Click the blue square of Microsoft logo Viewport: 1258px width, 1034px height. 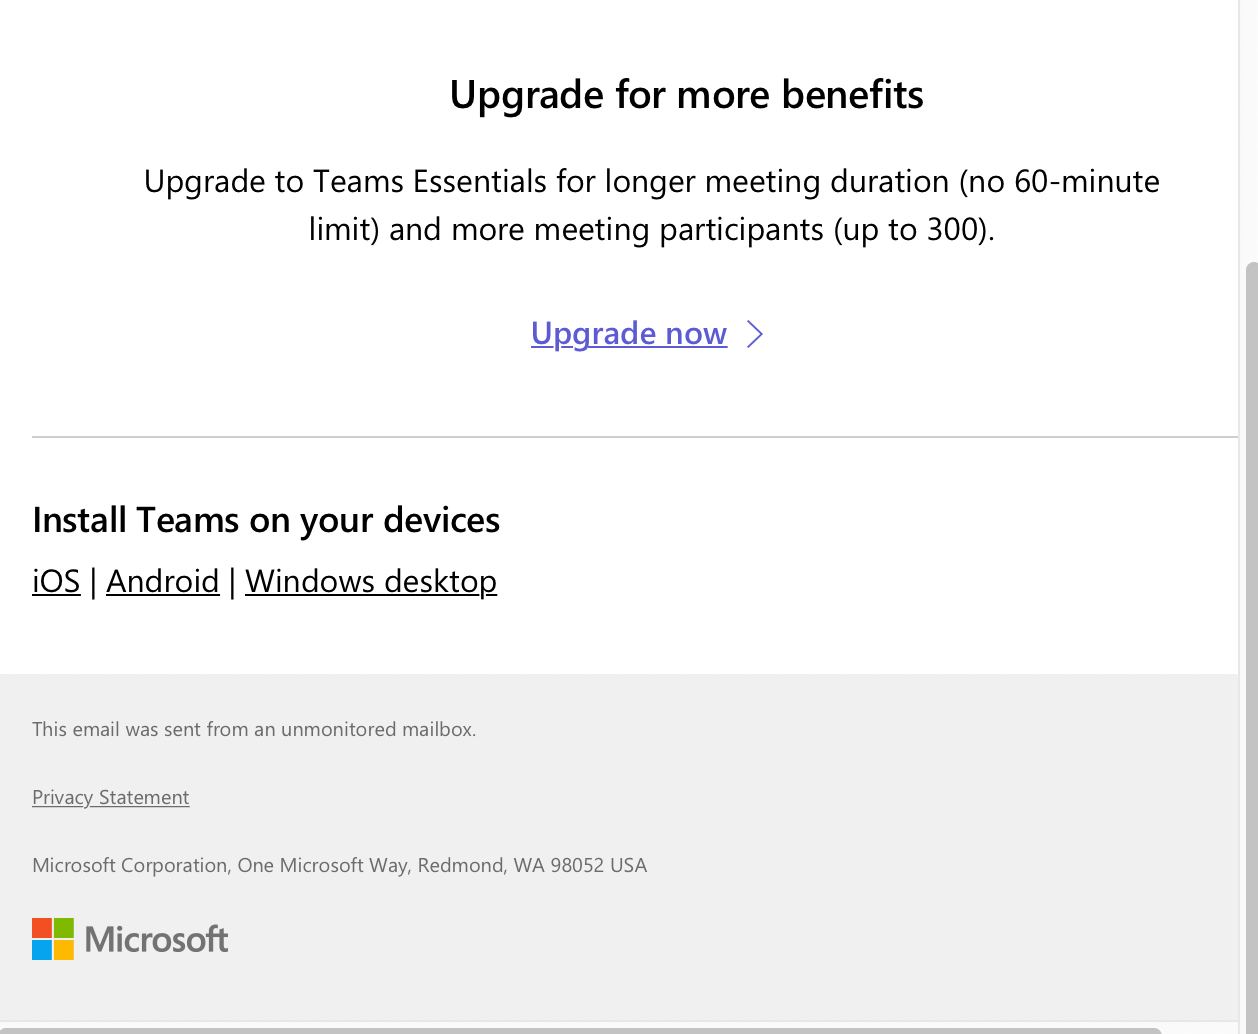pos(42,950)
